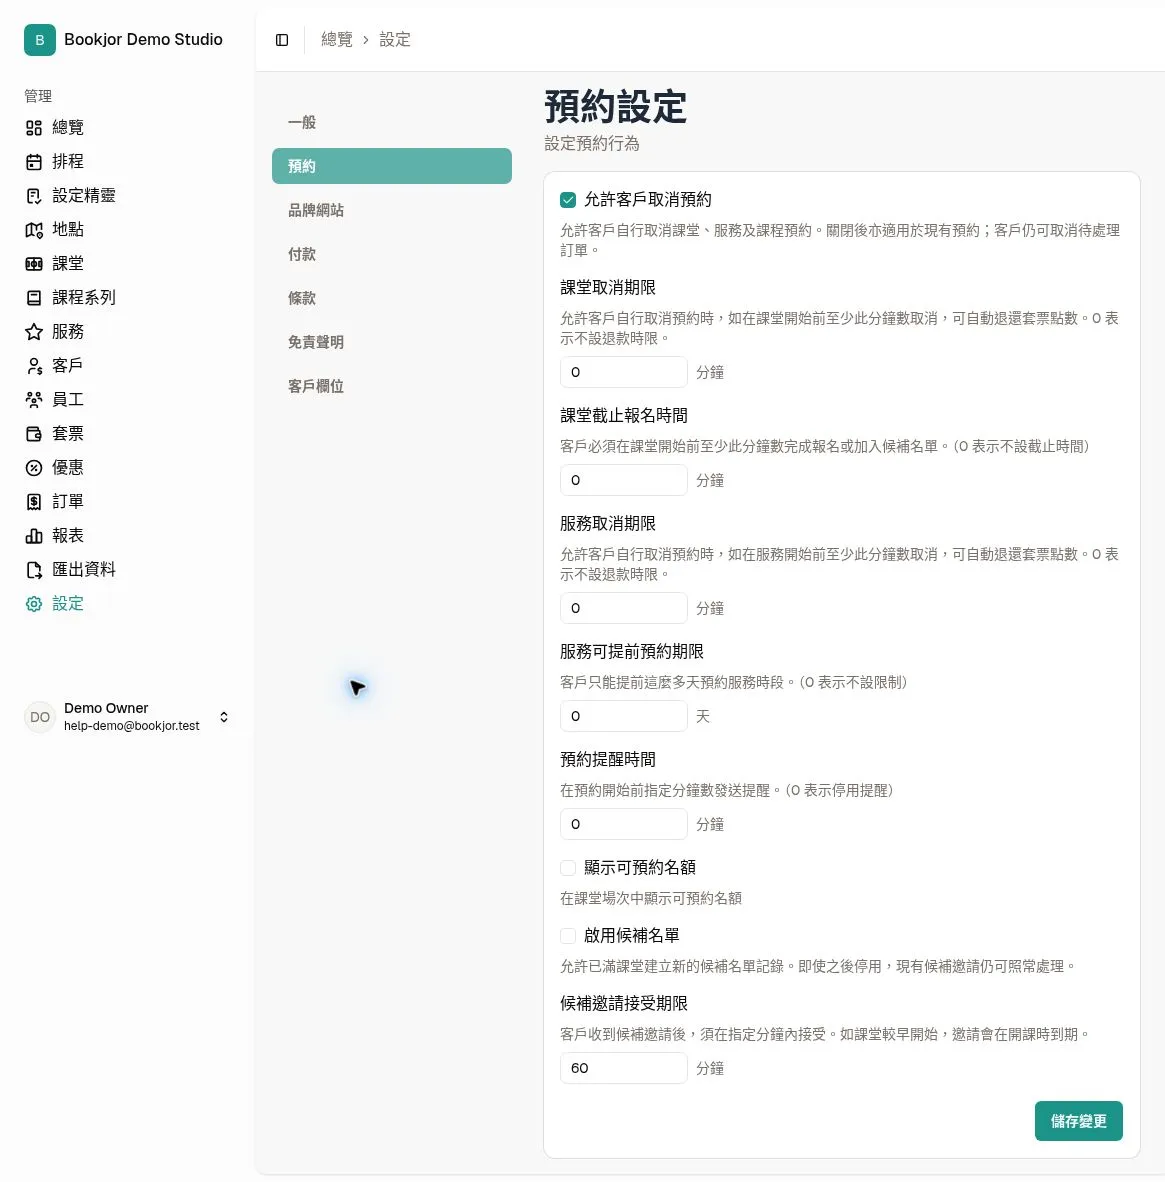This screenshot has height=1182, width=1165.
Task: Focus the 預約提醒時間 minutes field
Action: point(624,824)
